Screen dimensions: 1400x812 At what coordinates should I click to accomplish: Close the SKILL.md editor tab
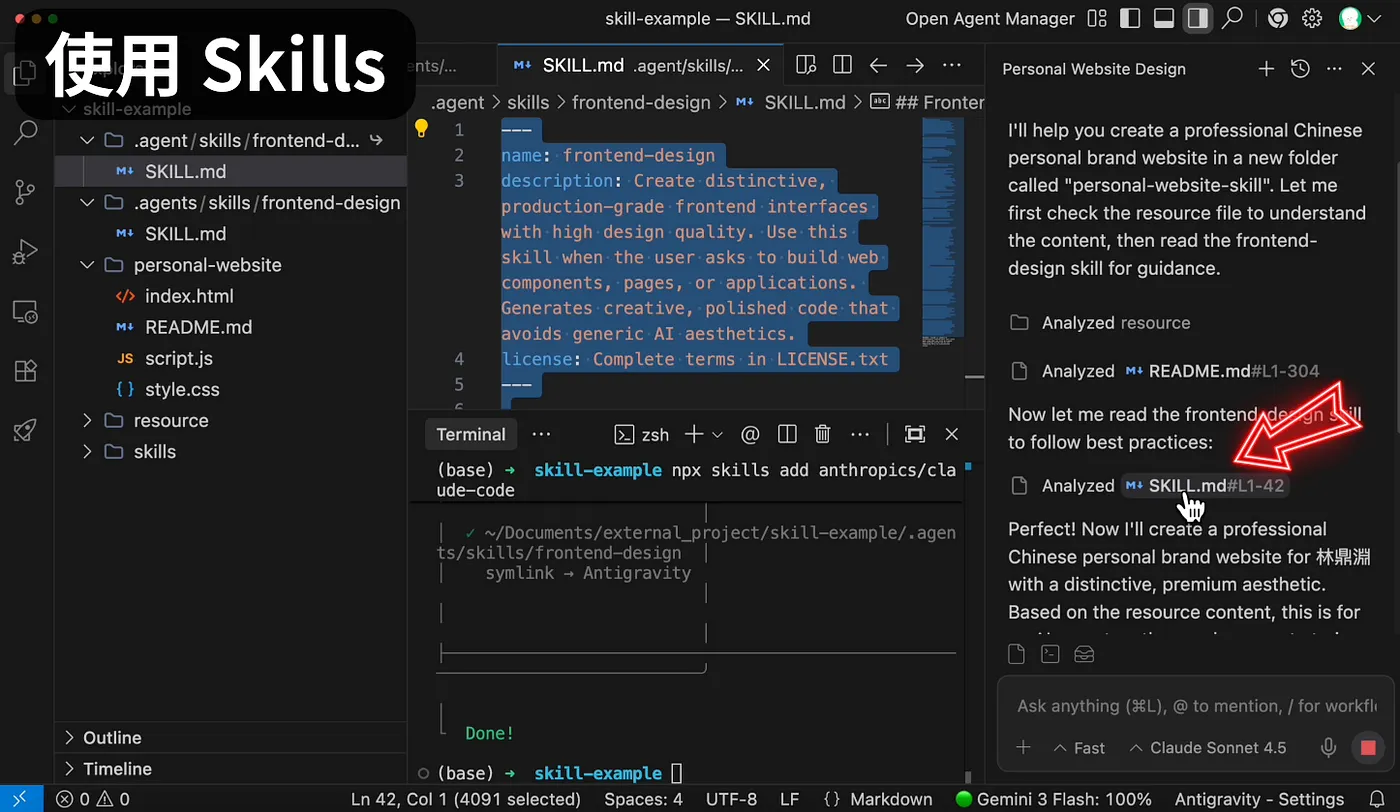pos(764,66)
